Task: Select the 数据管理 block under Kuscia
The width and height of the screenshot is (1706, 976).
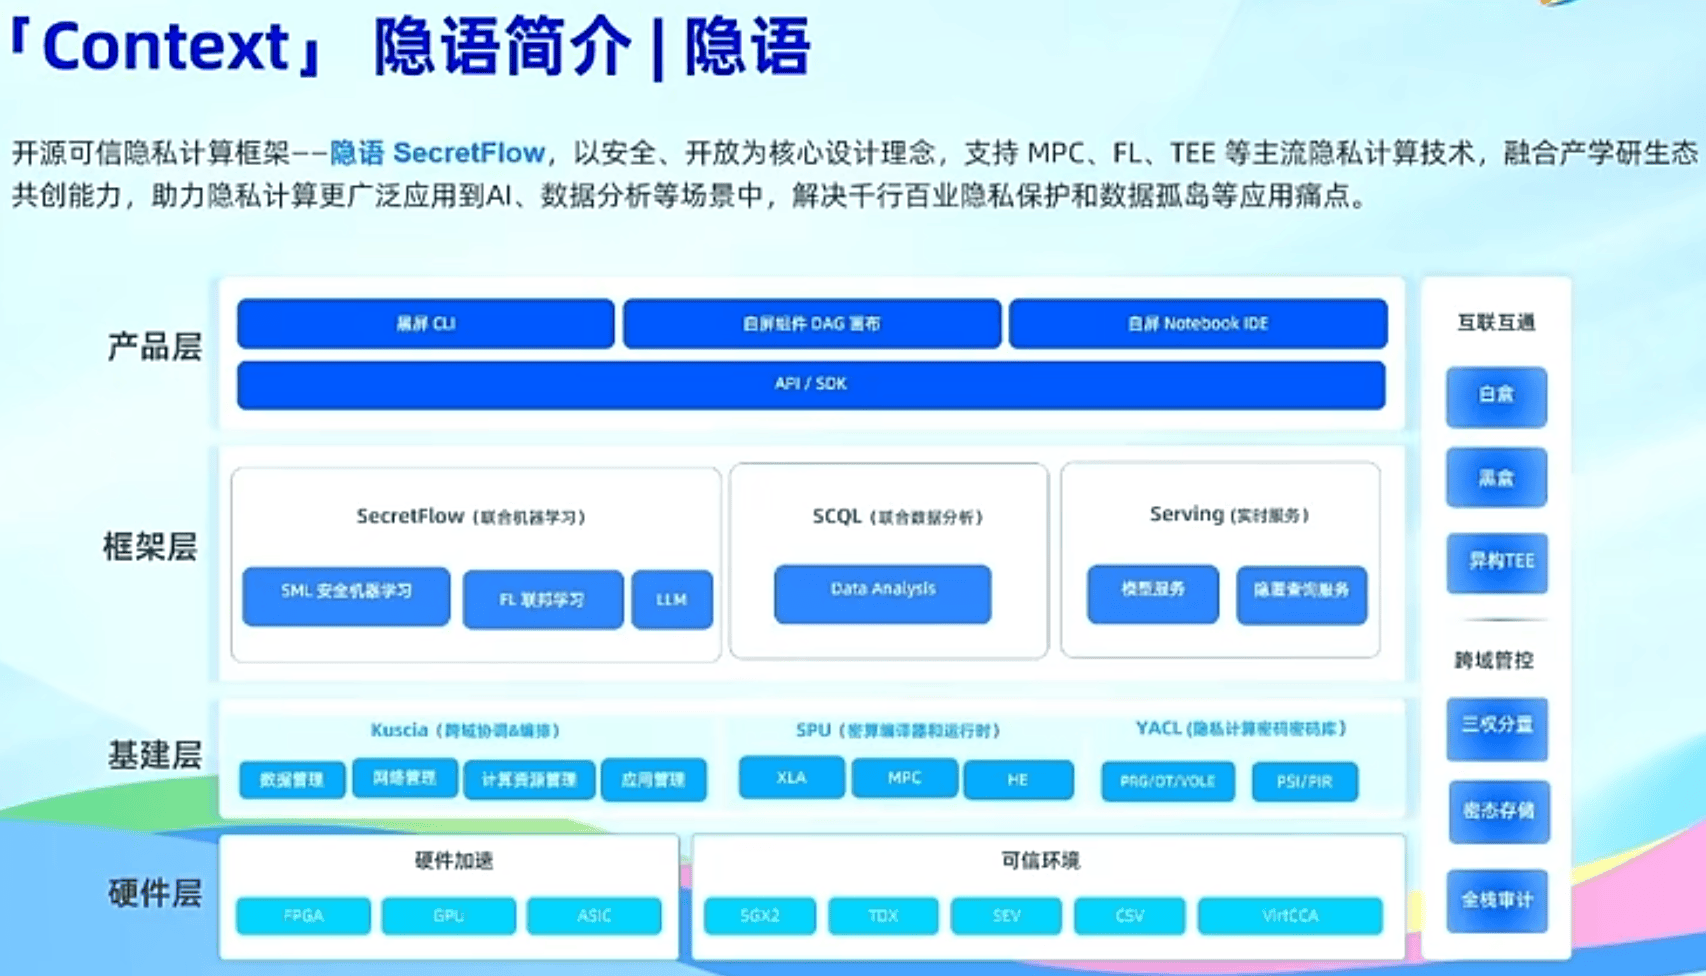Action: click(x=292, y=780)
